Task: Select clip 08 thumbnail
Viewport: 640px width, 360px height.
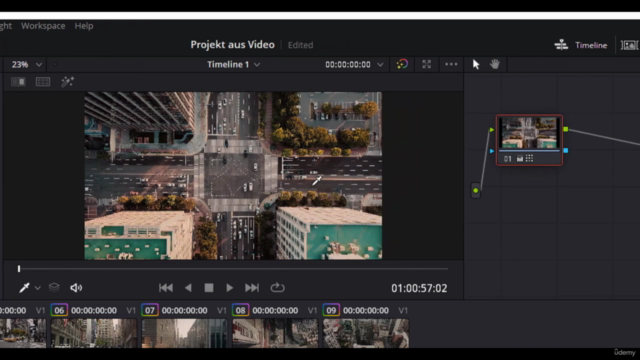Action: pyautogui.click(x=275, y=333)
